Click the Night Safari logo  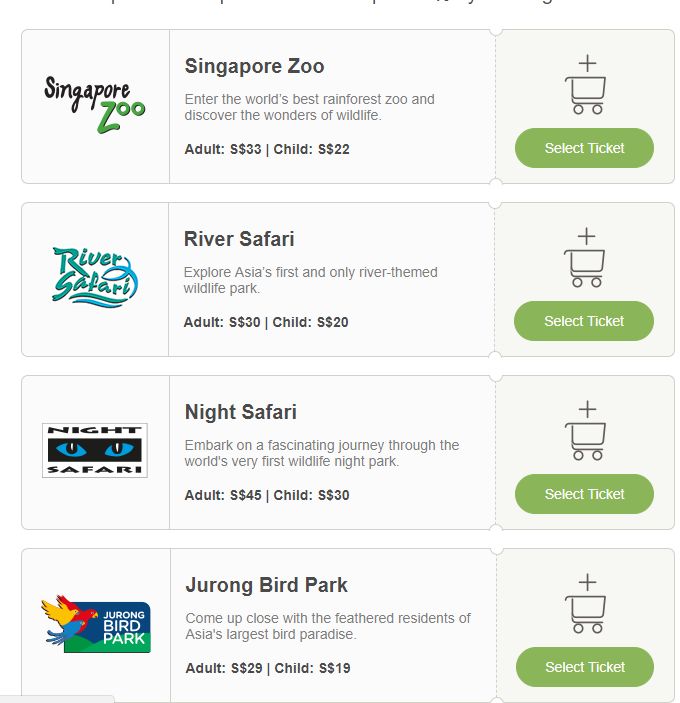[94, 450]
